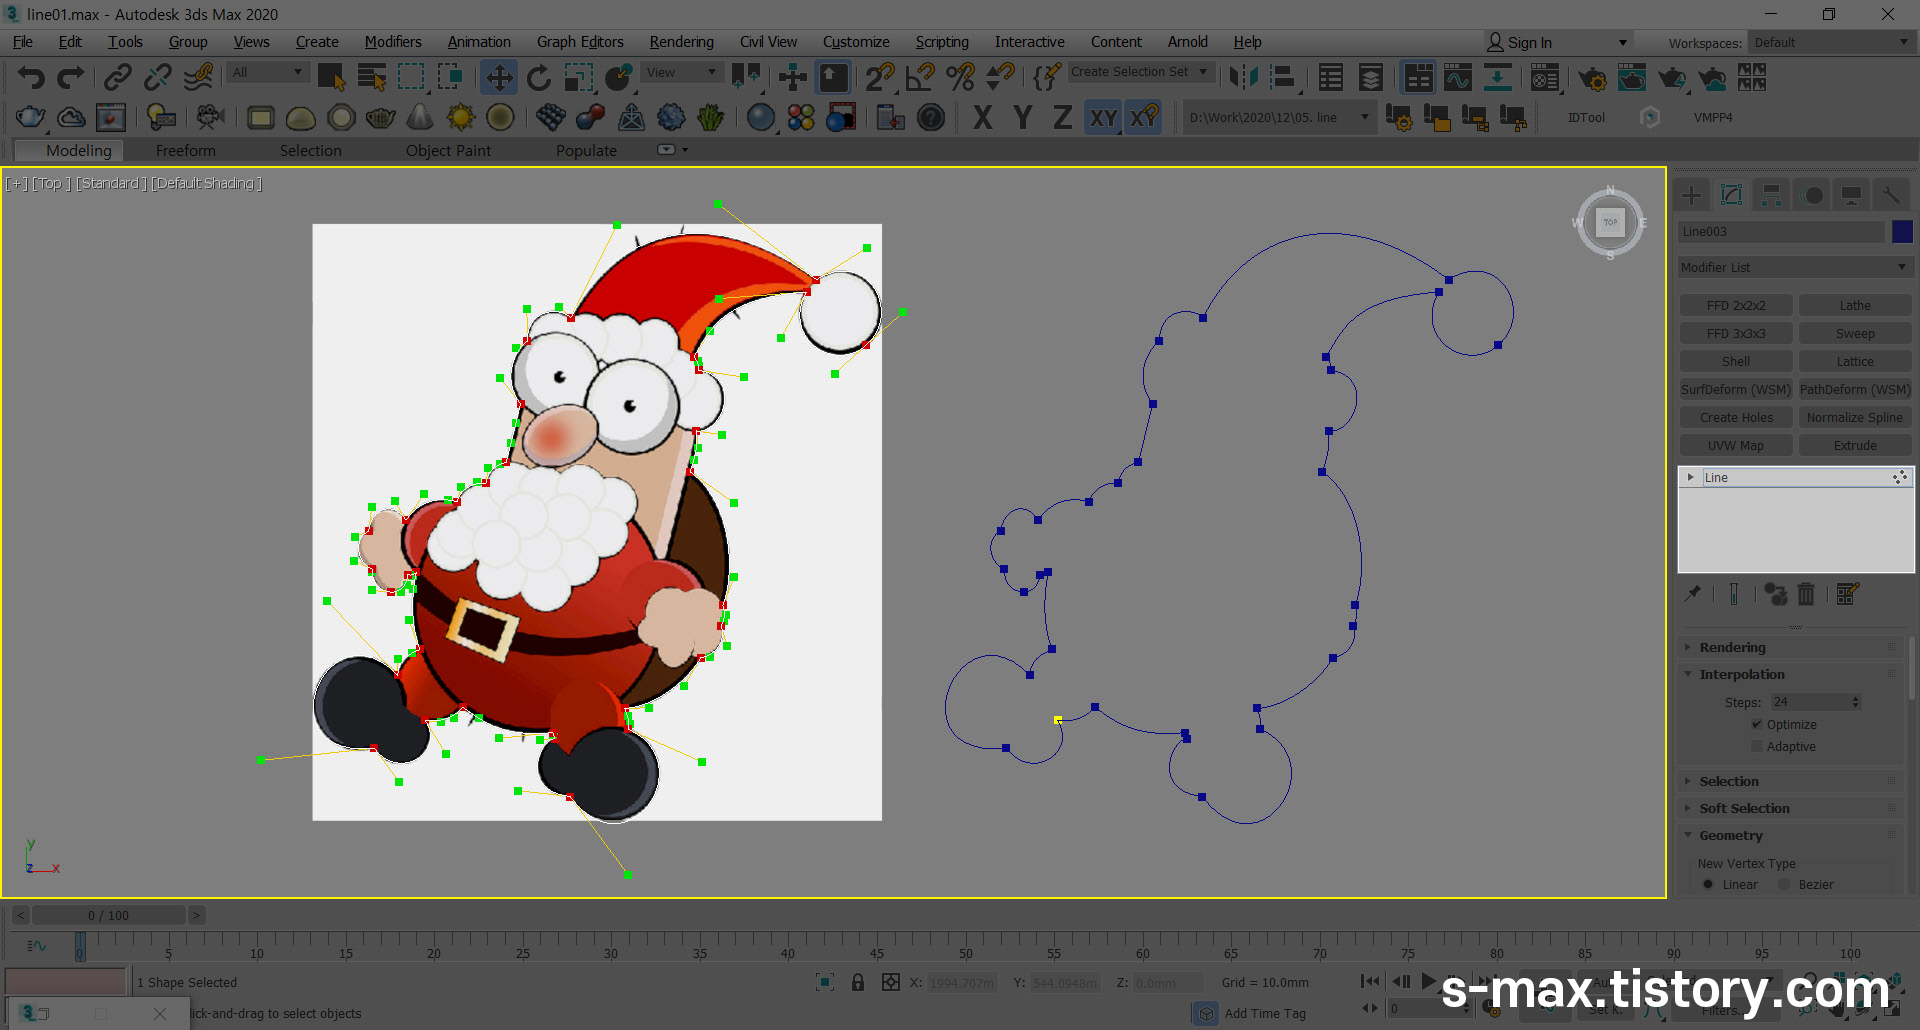Toggle the XY axis constraint
Viewport: 1920px width, 1030px height.
point(1103,118)
